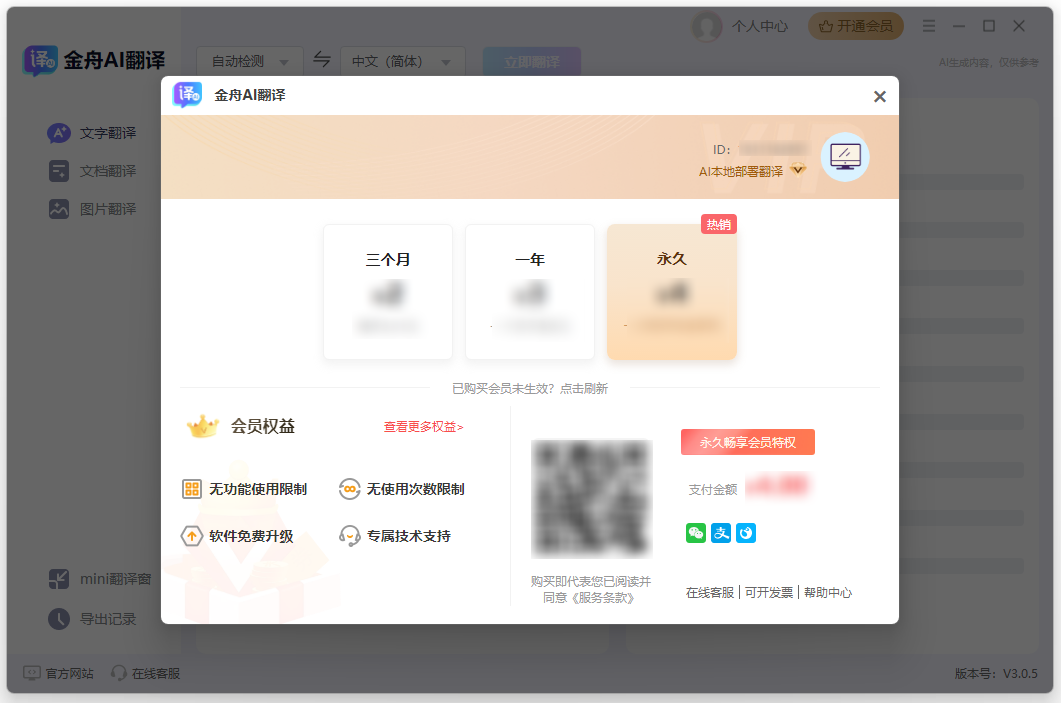Click the blue third payment icon
Viewport: 1061px width, 703px height.
click(x=746, y=533)
